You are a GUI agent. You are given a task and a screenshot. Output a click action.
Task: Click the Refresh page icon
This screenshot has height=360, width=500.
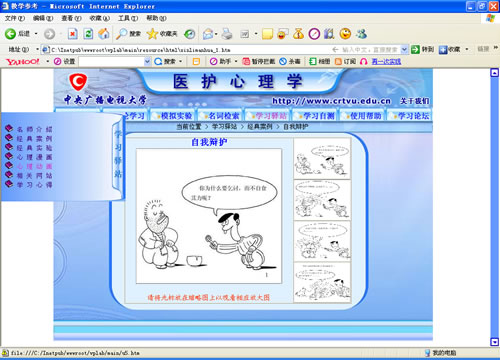pyautogui.click(x=88, y=34)
